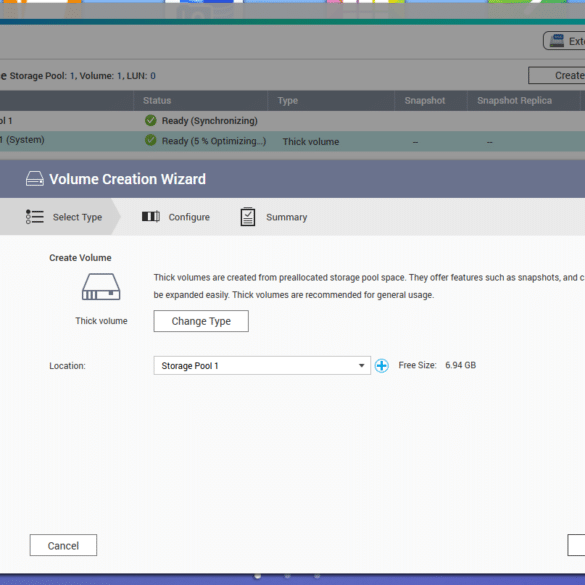Click the Create button in the background window
The height and width of the screenshot is (585, 585).
pyautogui.click(x=557, y=75)
